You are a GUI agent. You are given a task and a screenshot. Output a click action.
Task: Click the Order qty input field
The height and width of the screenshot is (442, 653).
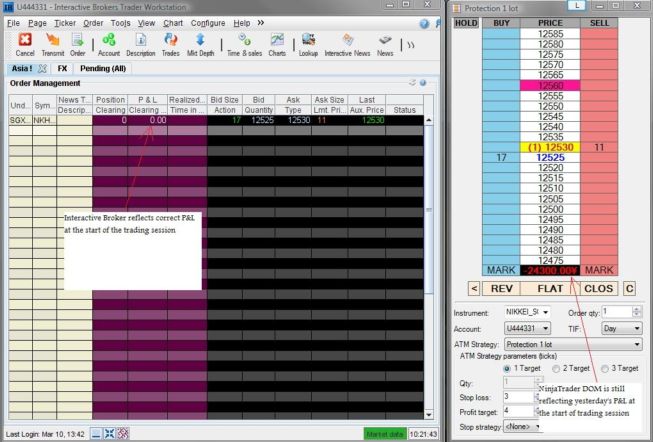click(x=617, y=312)
